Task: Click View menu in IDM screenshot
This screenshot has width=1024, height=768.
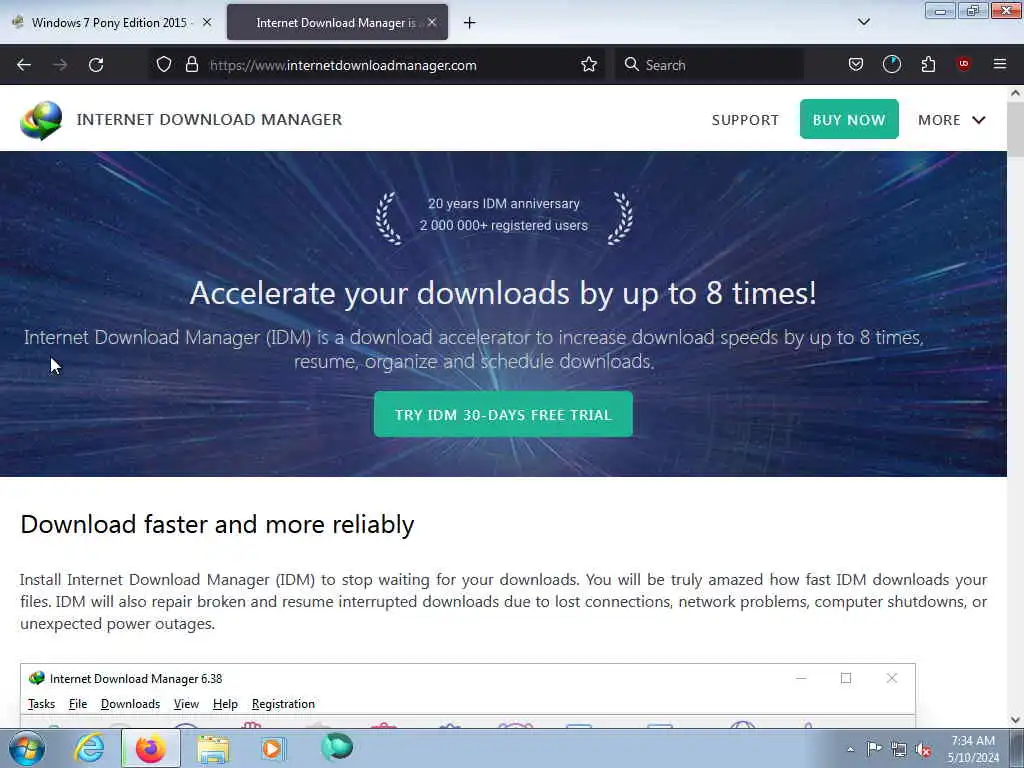Action: click(186, 704)
